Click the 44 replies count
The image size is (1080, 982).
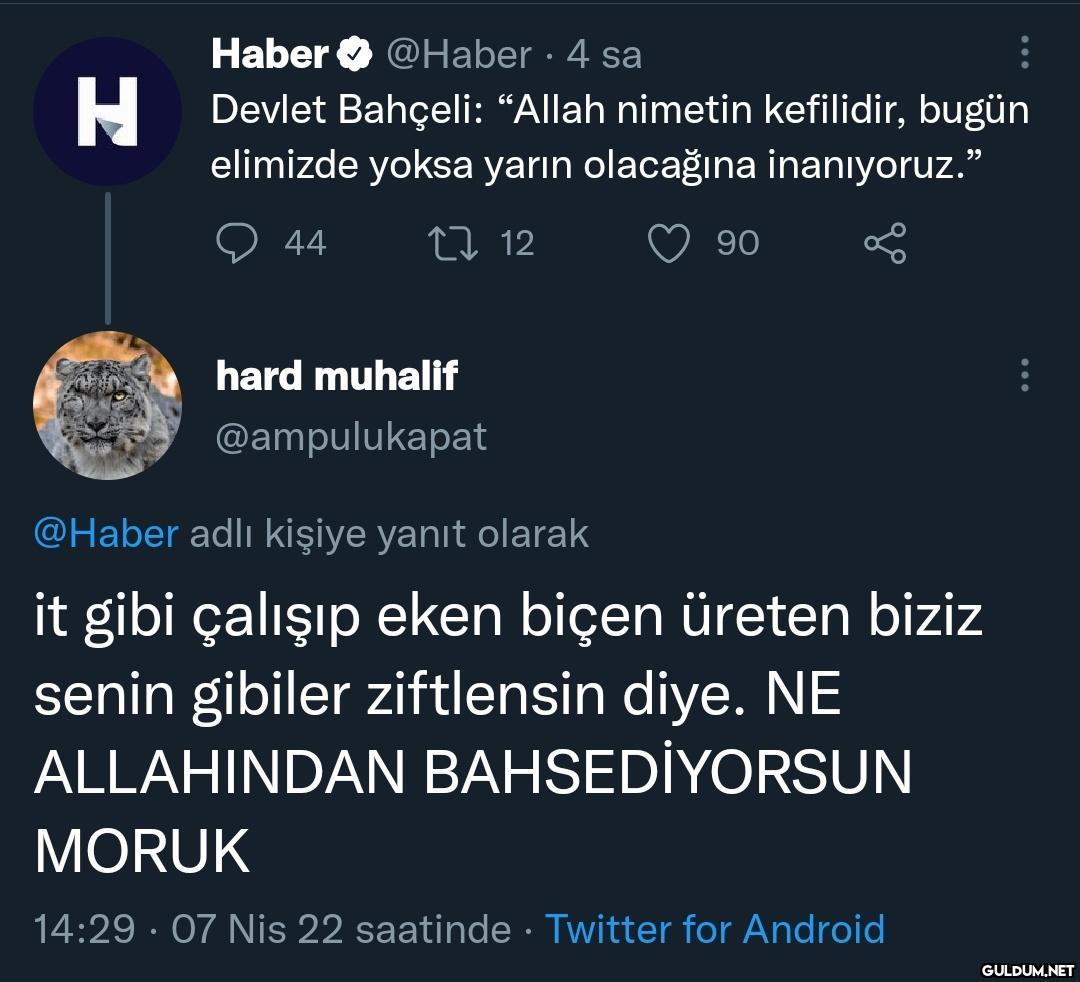pyautogui.click(x=305, y=243)
